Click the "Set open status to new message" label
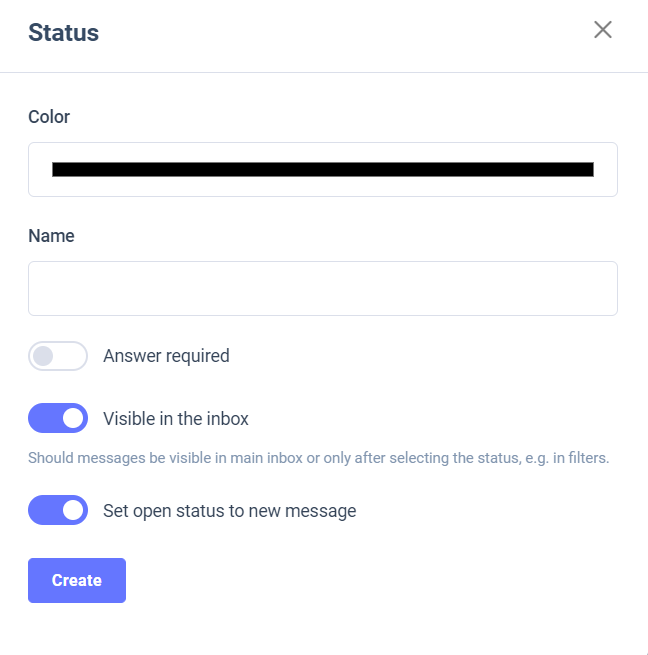Viewport: 648px width, 655px height. pyautogui.click(x=229, y=510)
